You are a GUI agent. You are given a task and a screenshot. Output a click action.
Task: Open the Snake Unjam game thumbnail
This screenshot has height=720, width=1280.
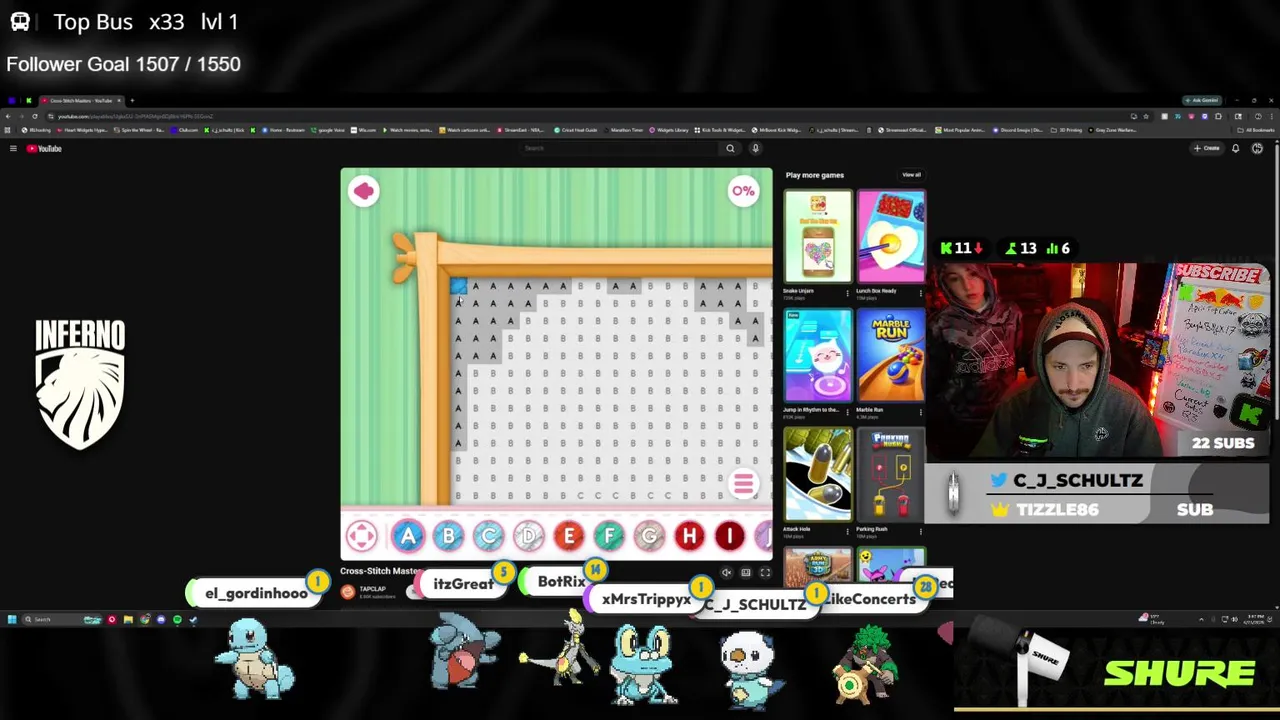818,237
